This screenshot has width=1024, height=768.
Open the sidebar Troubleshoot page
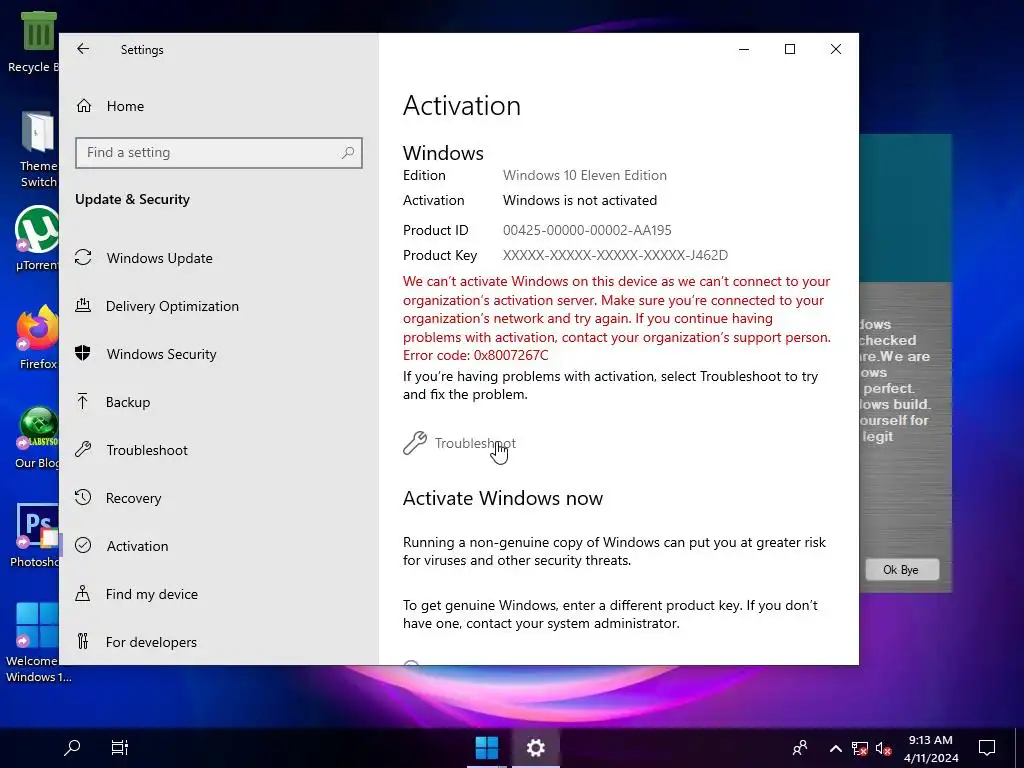click(x=147, y=450)
